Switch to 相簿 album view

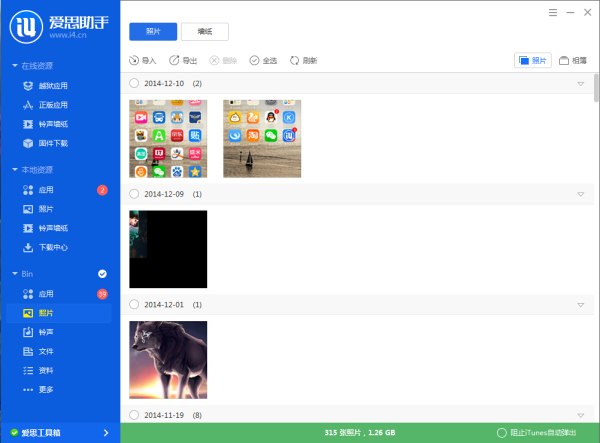(x=573, y=61)
